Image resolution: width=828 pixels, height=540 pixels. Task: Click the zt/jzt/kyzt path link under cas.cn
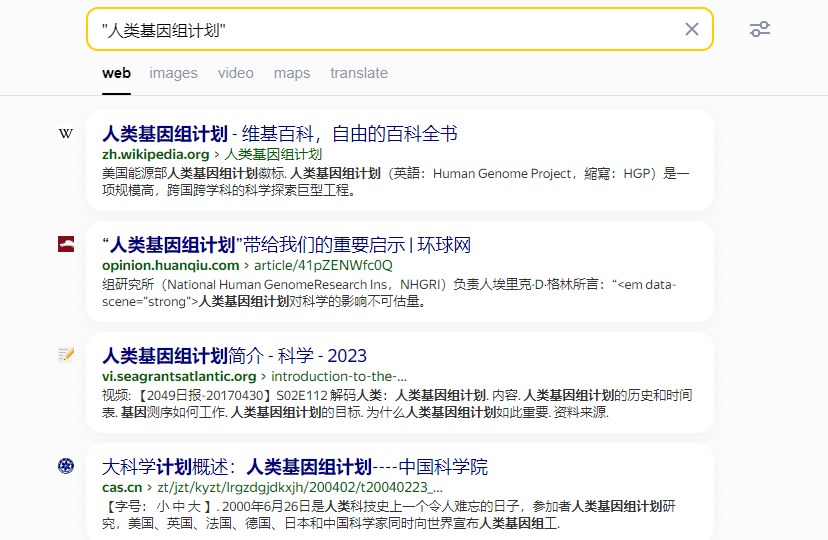coord(300,487)
